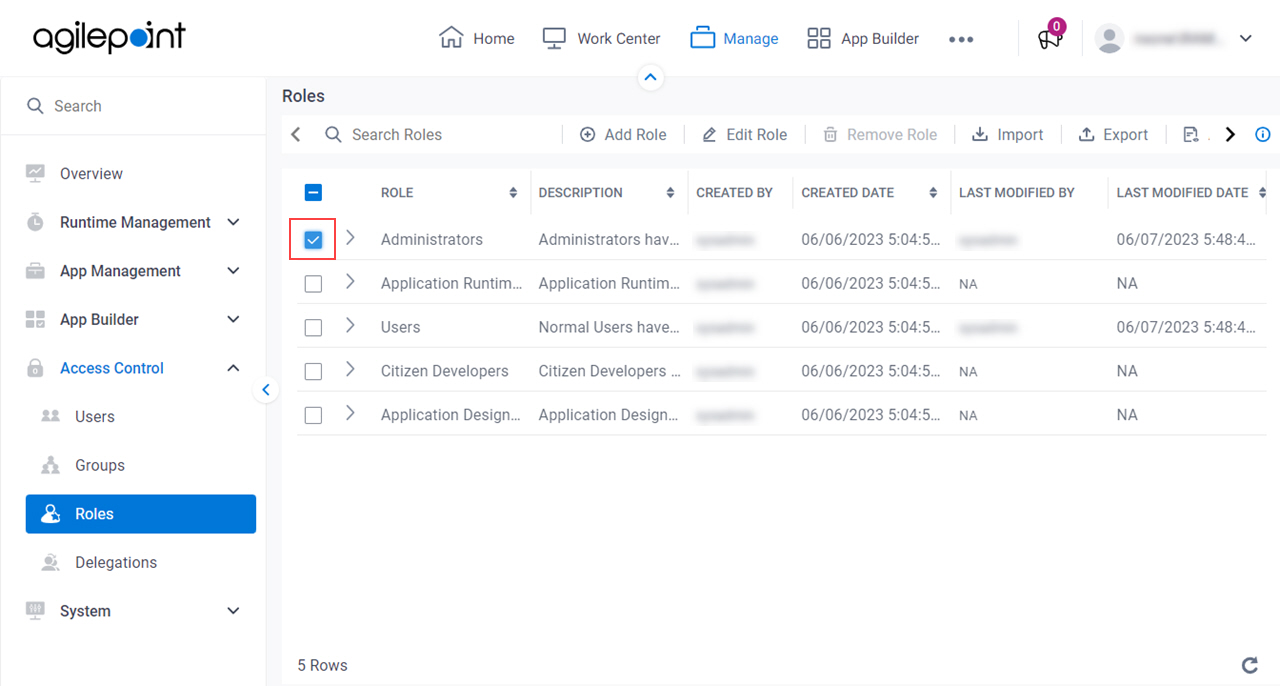Click the Search Roles magnifier icon
The image size is (1280, 686).
[x=334, y=134]
